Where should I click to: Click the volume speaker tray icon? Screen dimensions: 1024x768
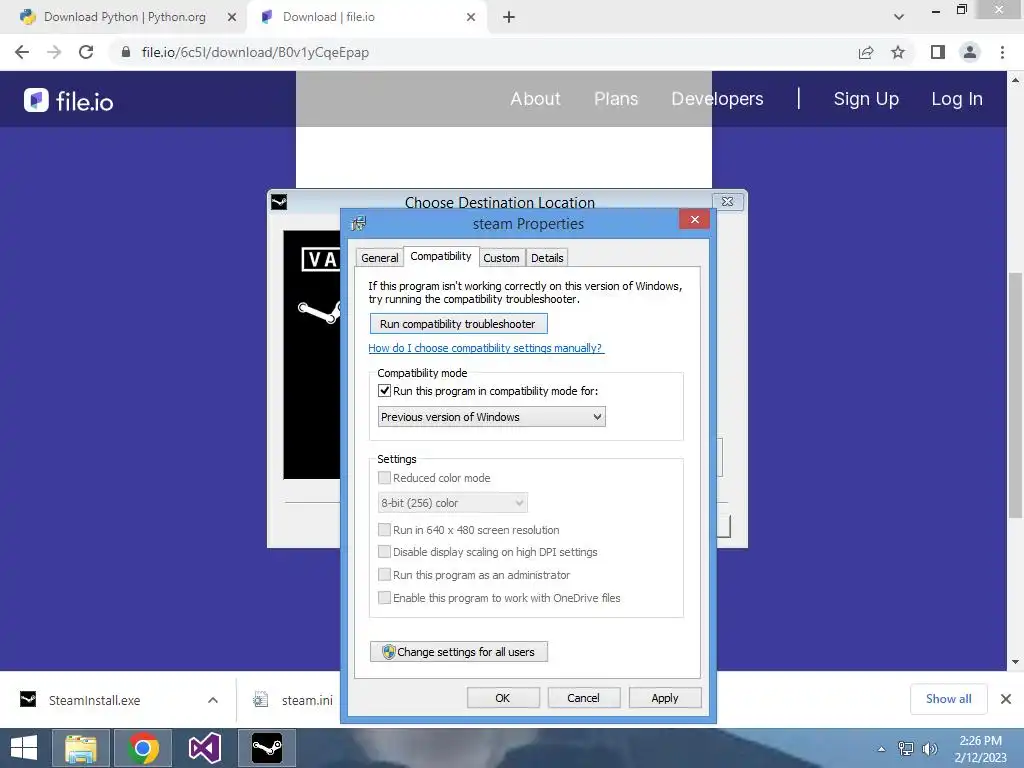[929, 748]
